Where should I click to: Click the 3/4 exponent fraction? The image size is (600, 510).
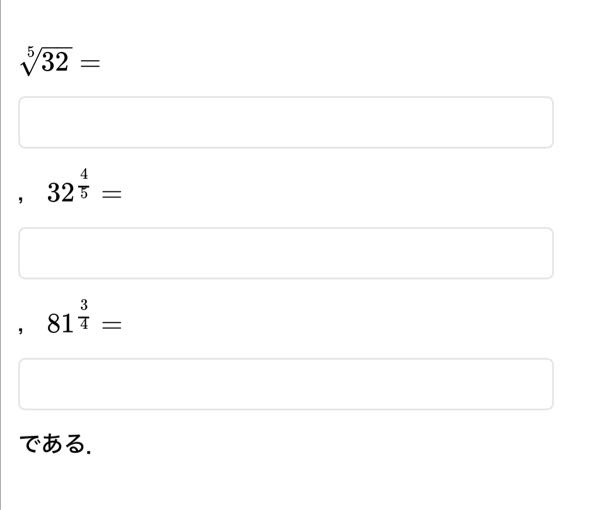tap(84, 314)
